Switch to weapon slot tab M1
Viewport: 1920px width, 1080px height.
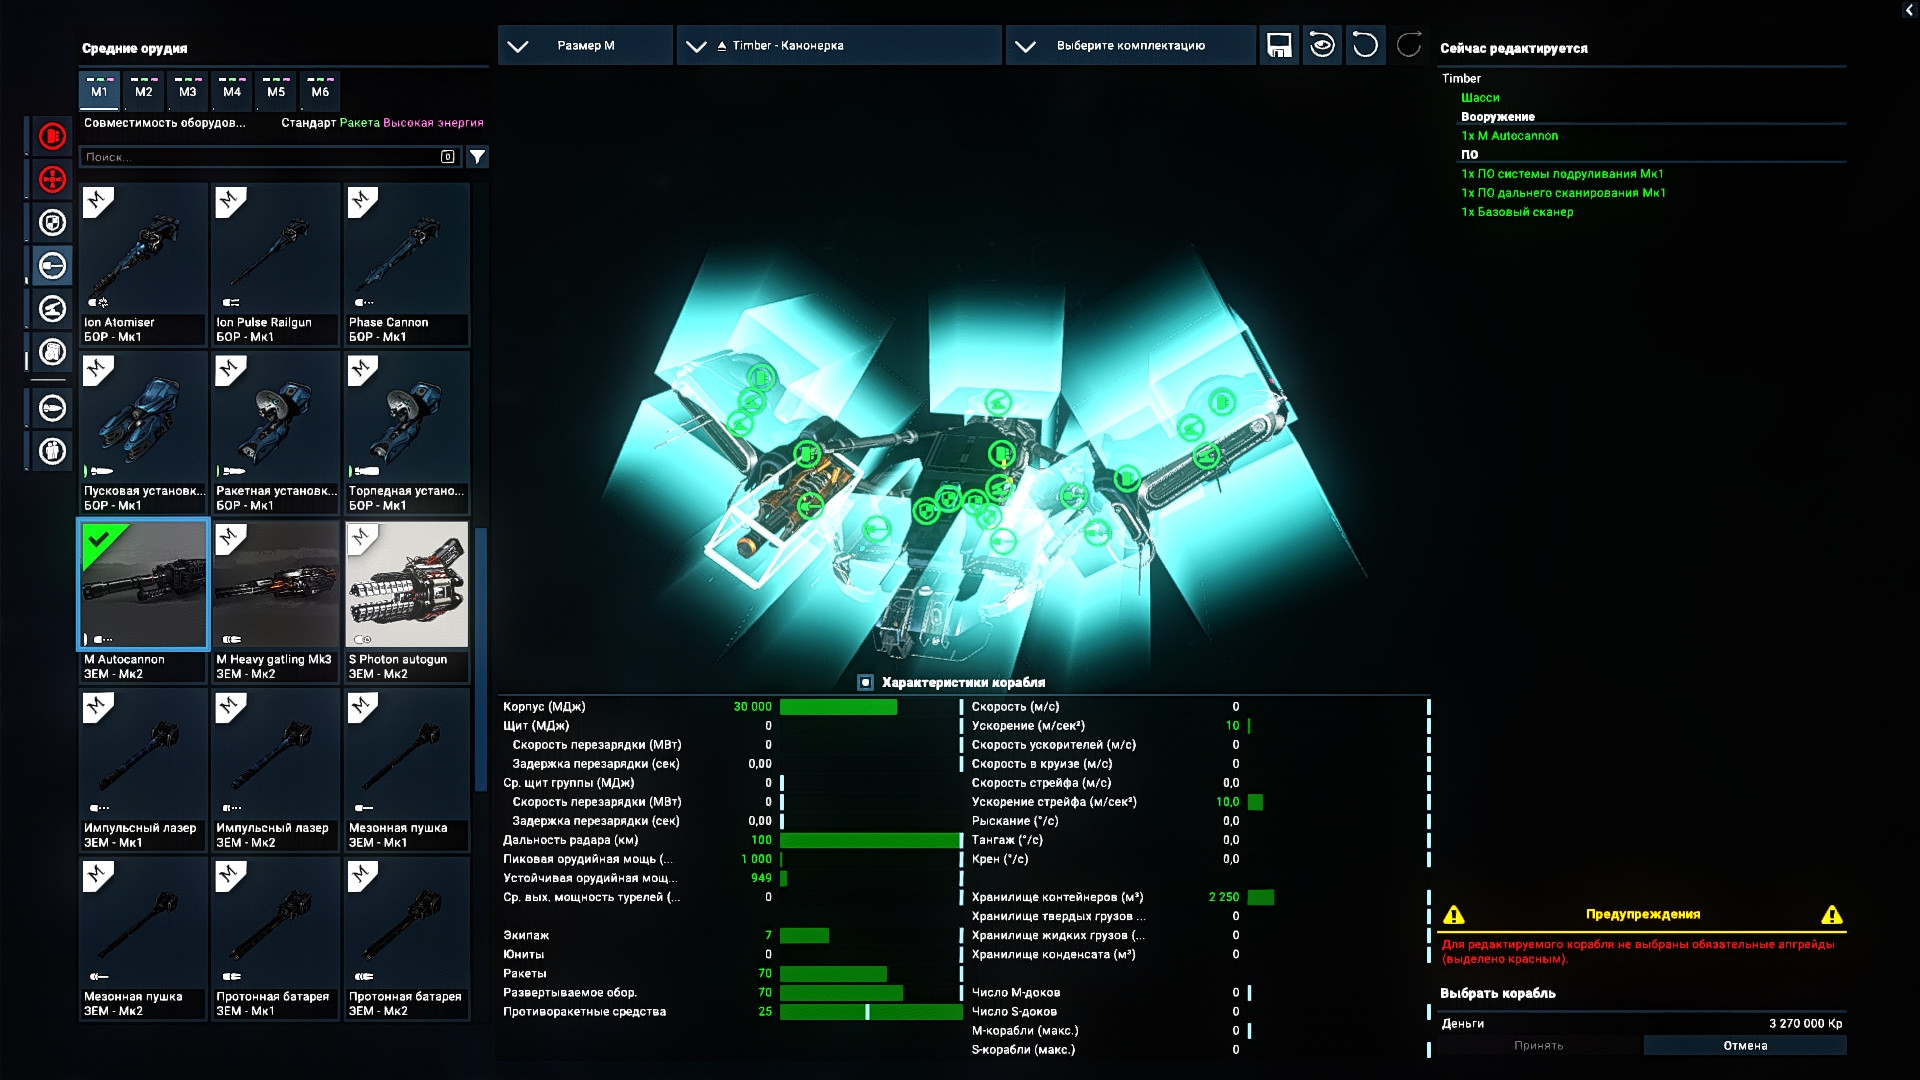pos(99,91)
